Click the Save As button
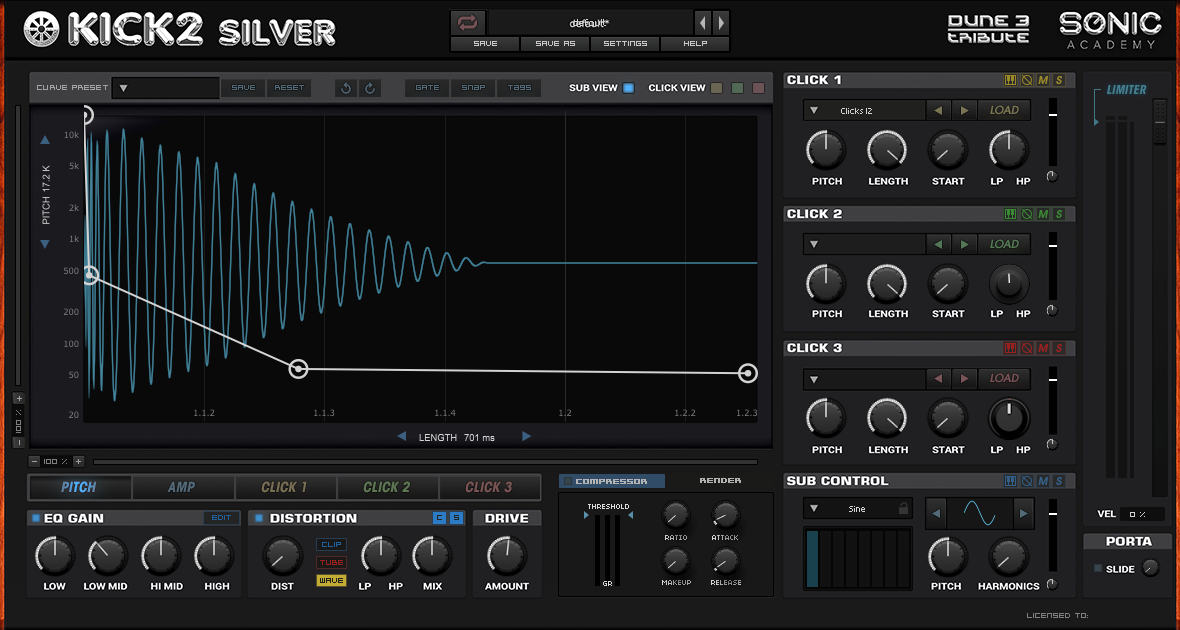 coord(555,44)
